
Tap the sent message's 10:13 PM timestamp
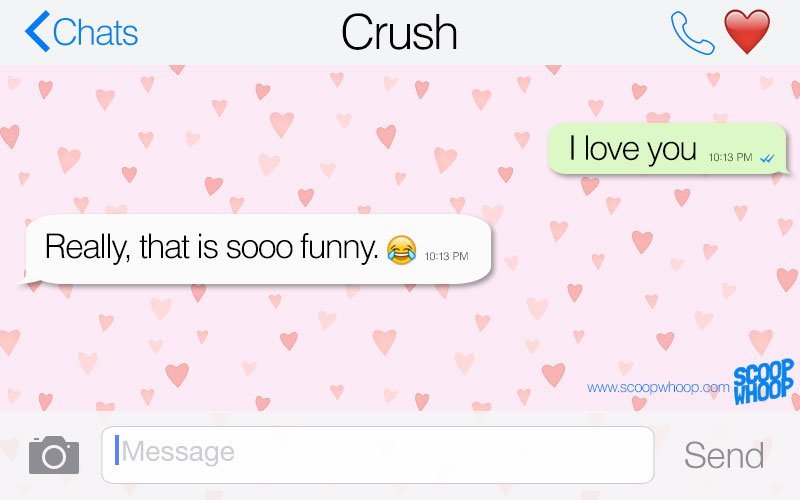tap(730, 157)
